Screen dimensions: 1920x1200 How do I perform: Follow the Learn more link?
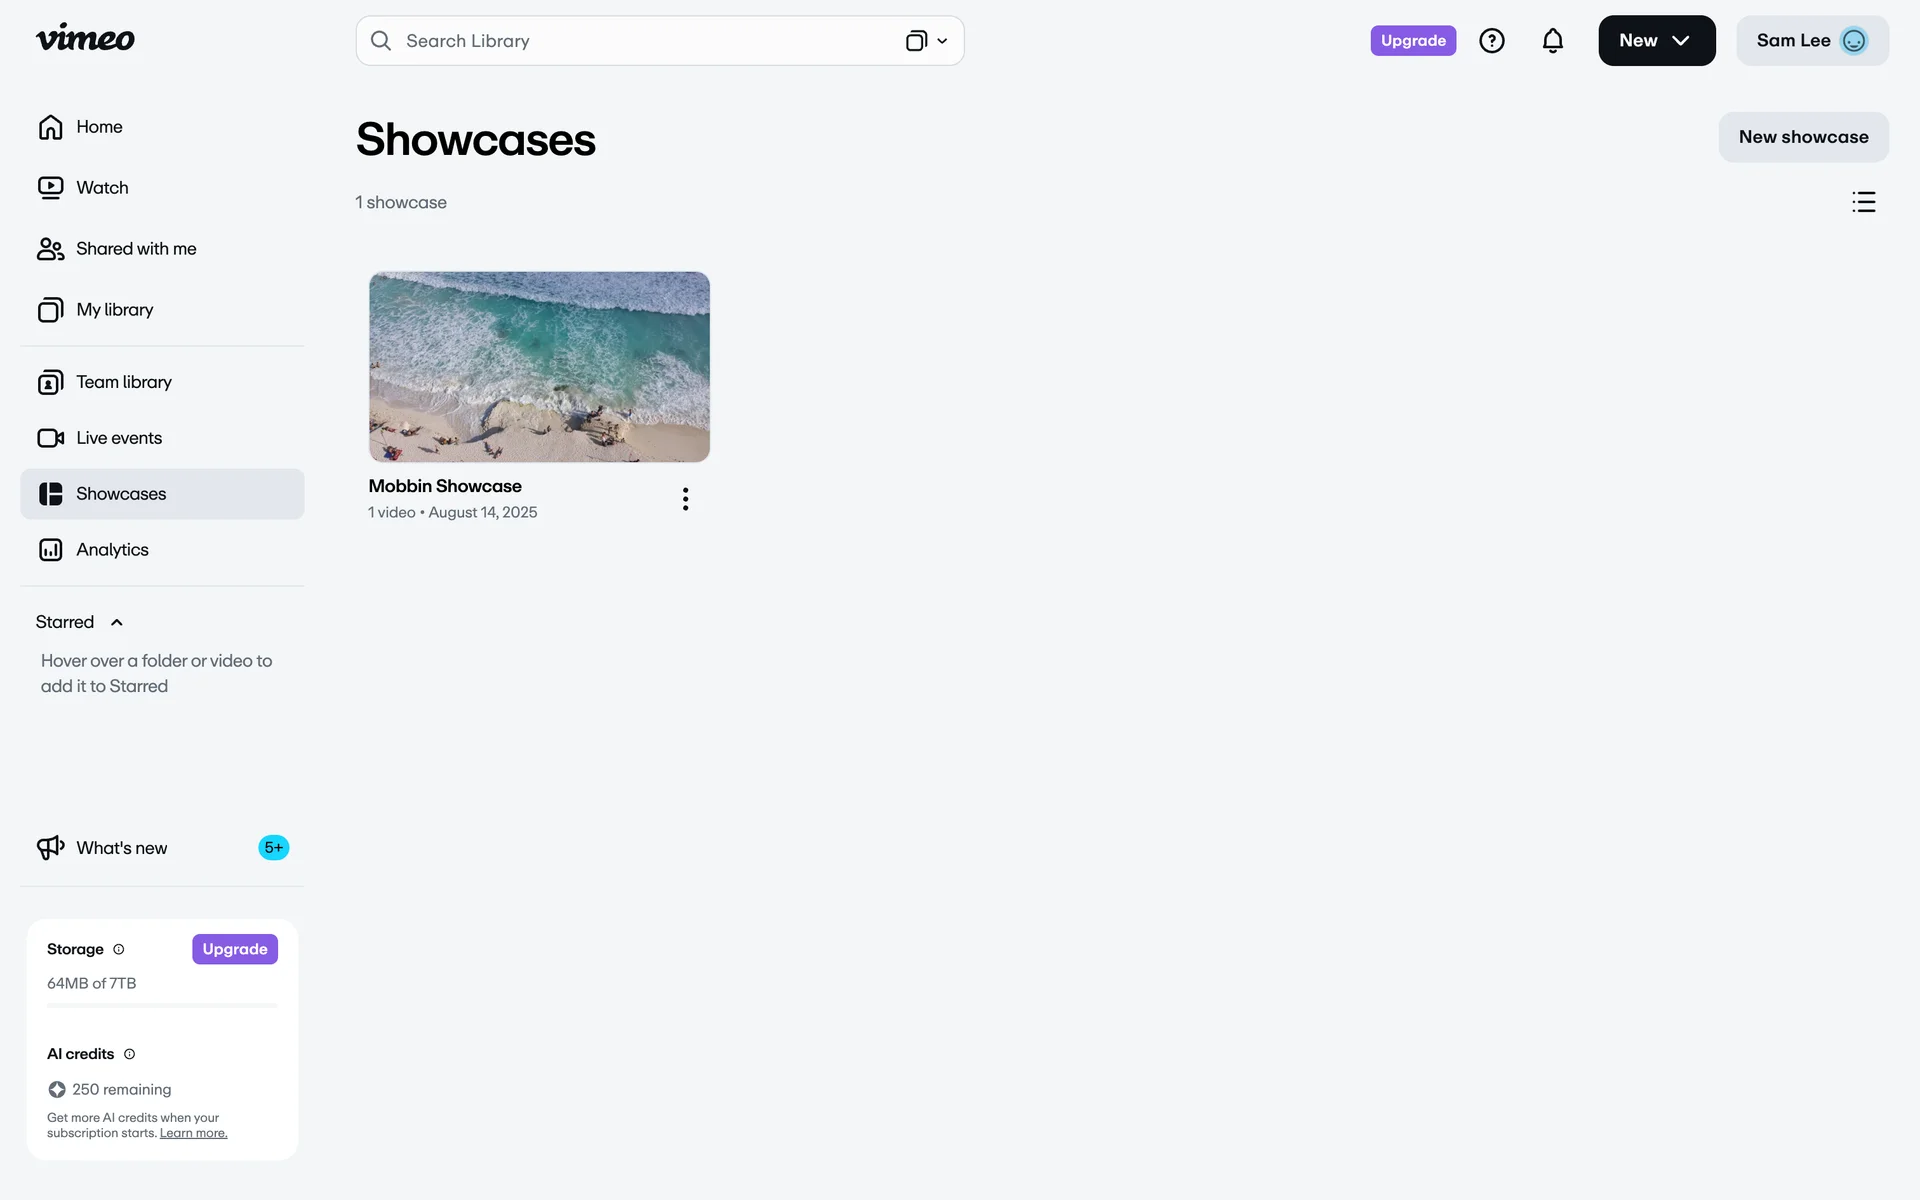[193, 1133]
